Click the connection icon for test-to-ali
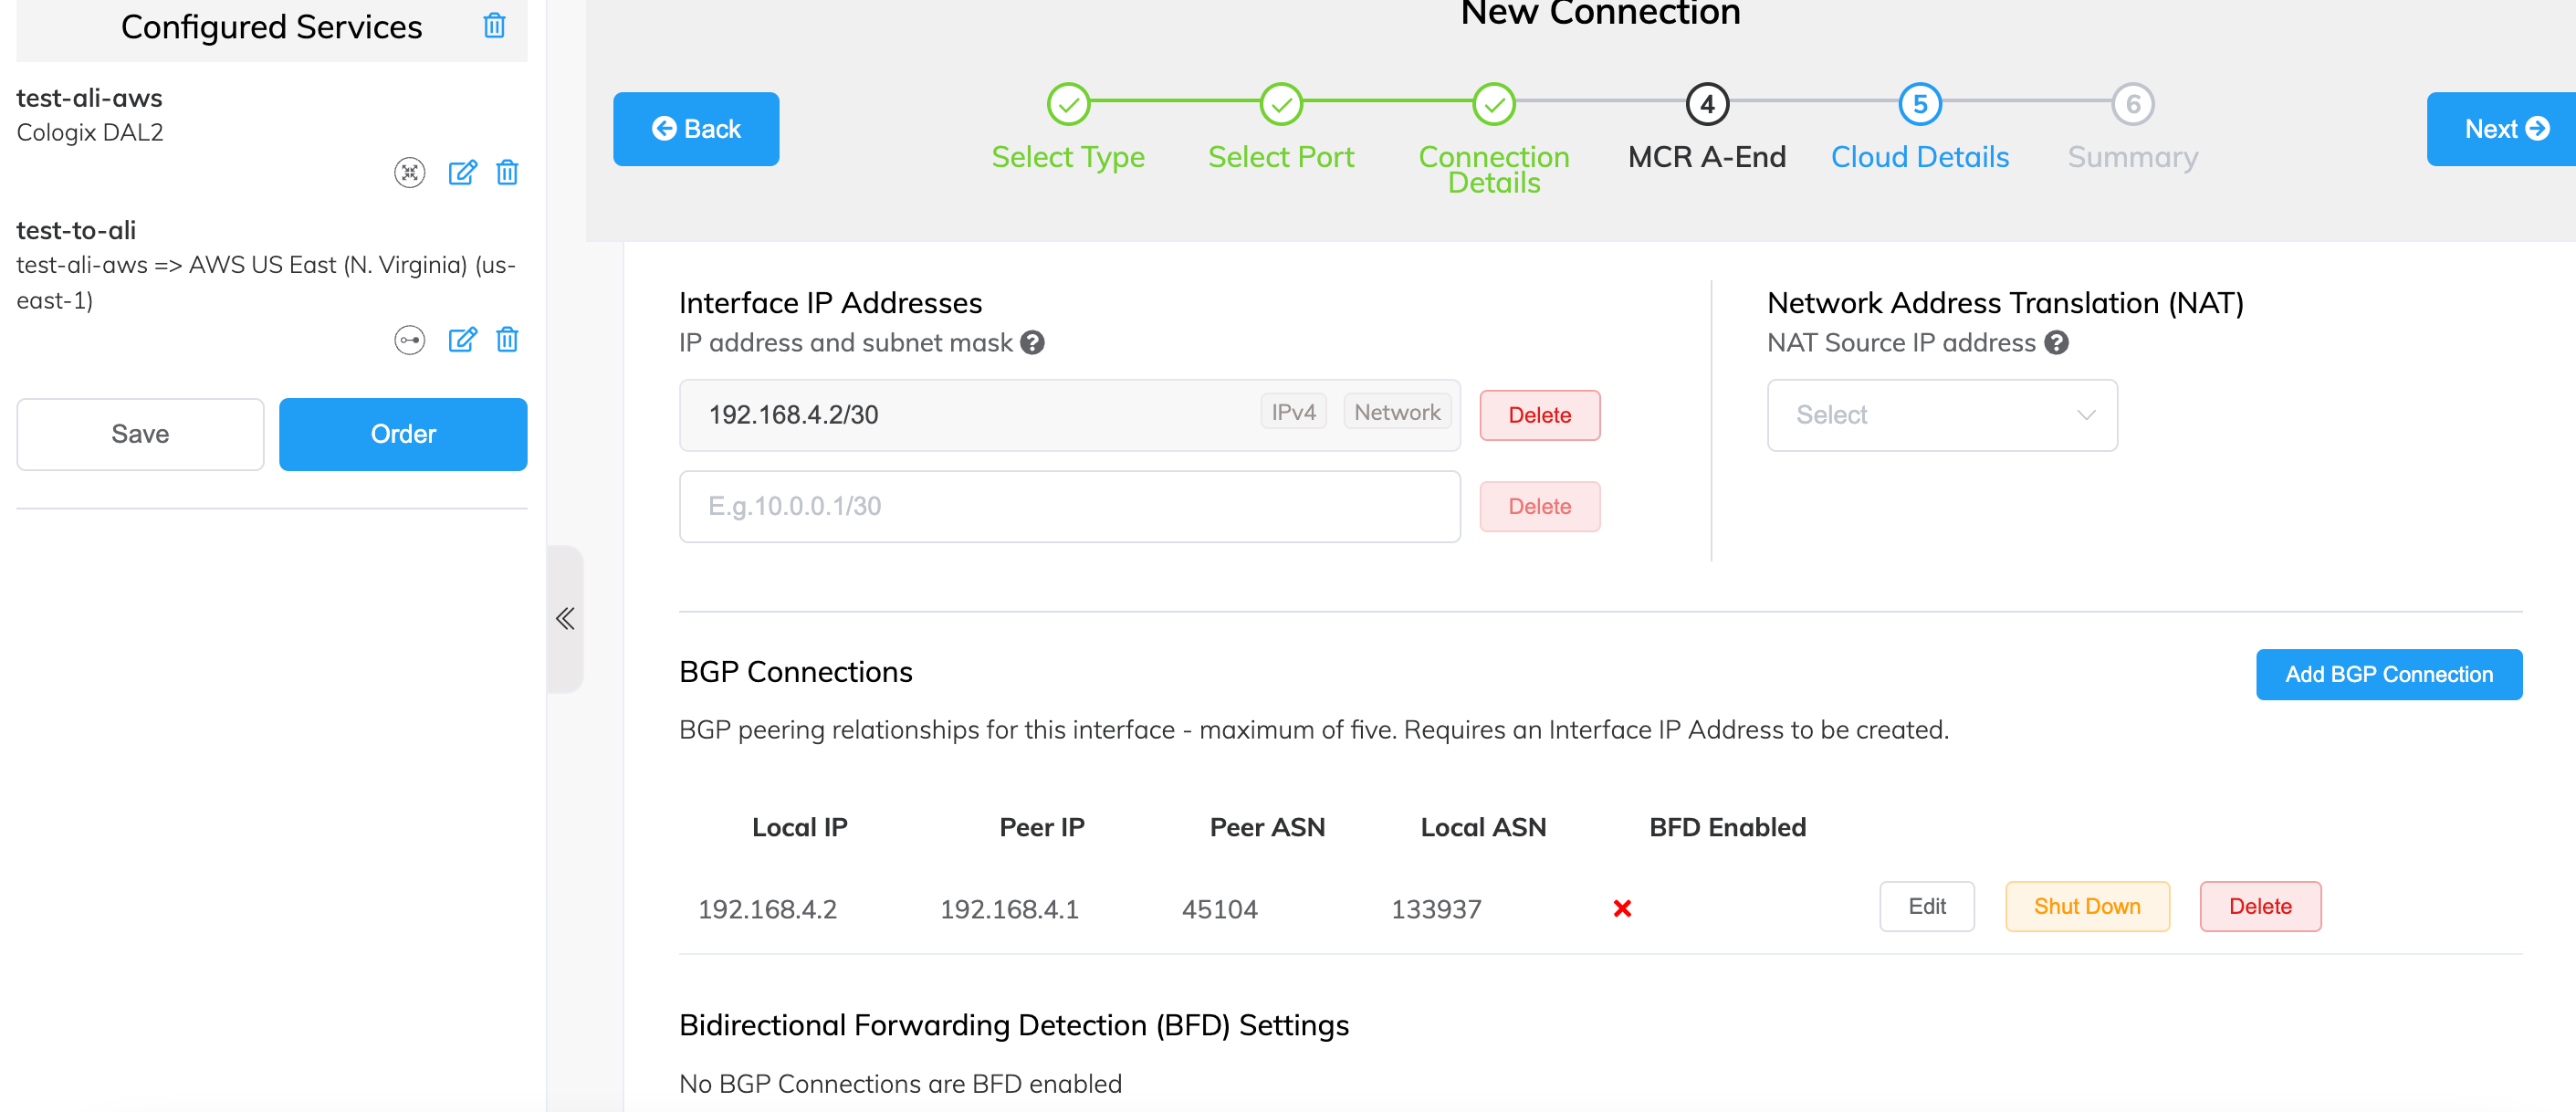The image size is (2576, 1112). pyautogui.click(x=410, y=340)
